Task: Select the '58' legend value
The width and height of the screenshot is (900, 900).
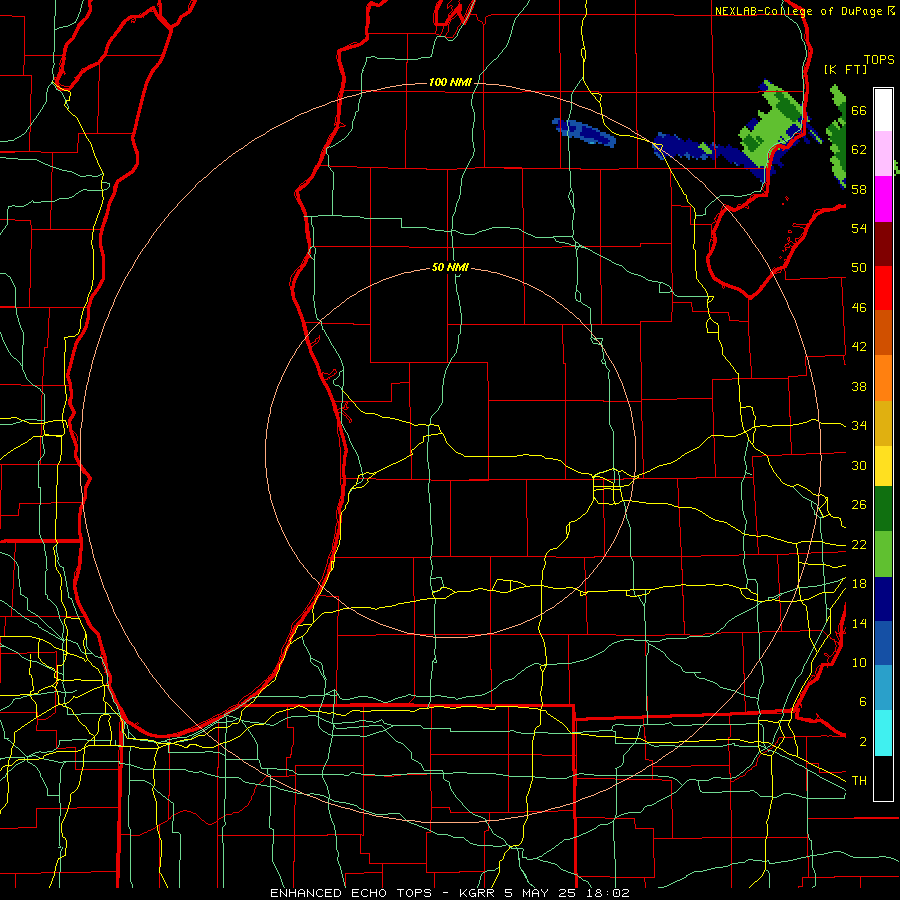Action: [x=859, y=189]
